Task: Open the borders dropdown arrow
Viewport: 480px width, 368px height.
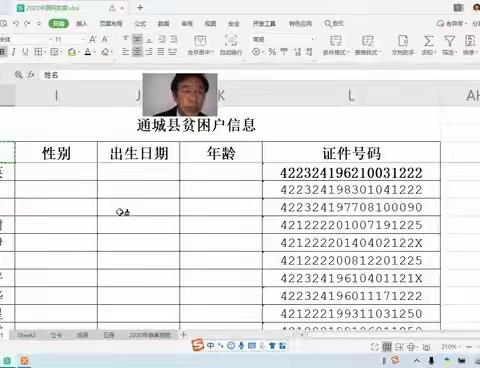Action: coord(45,52)
